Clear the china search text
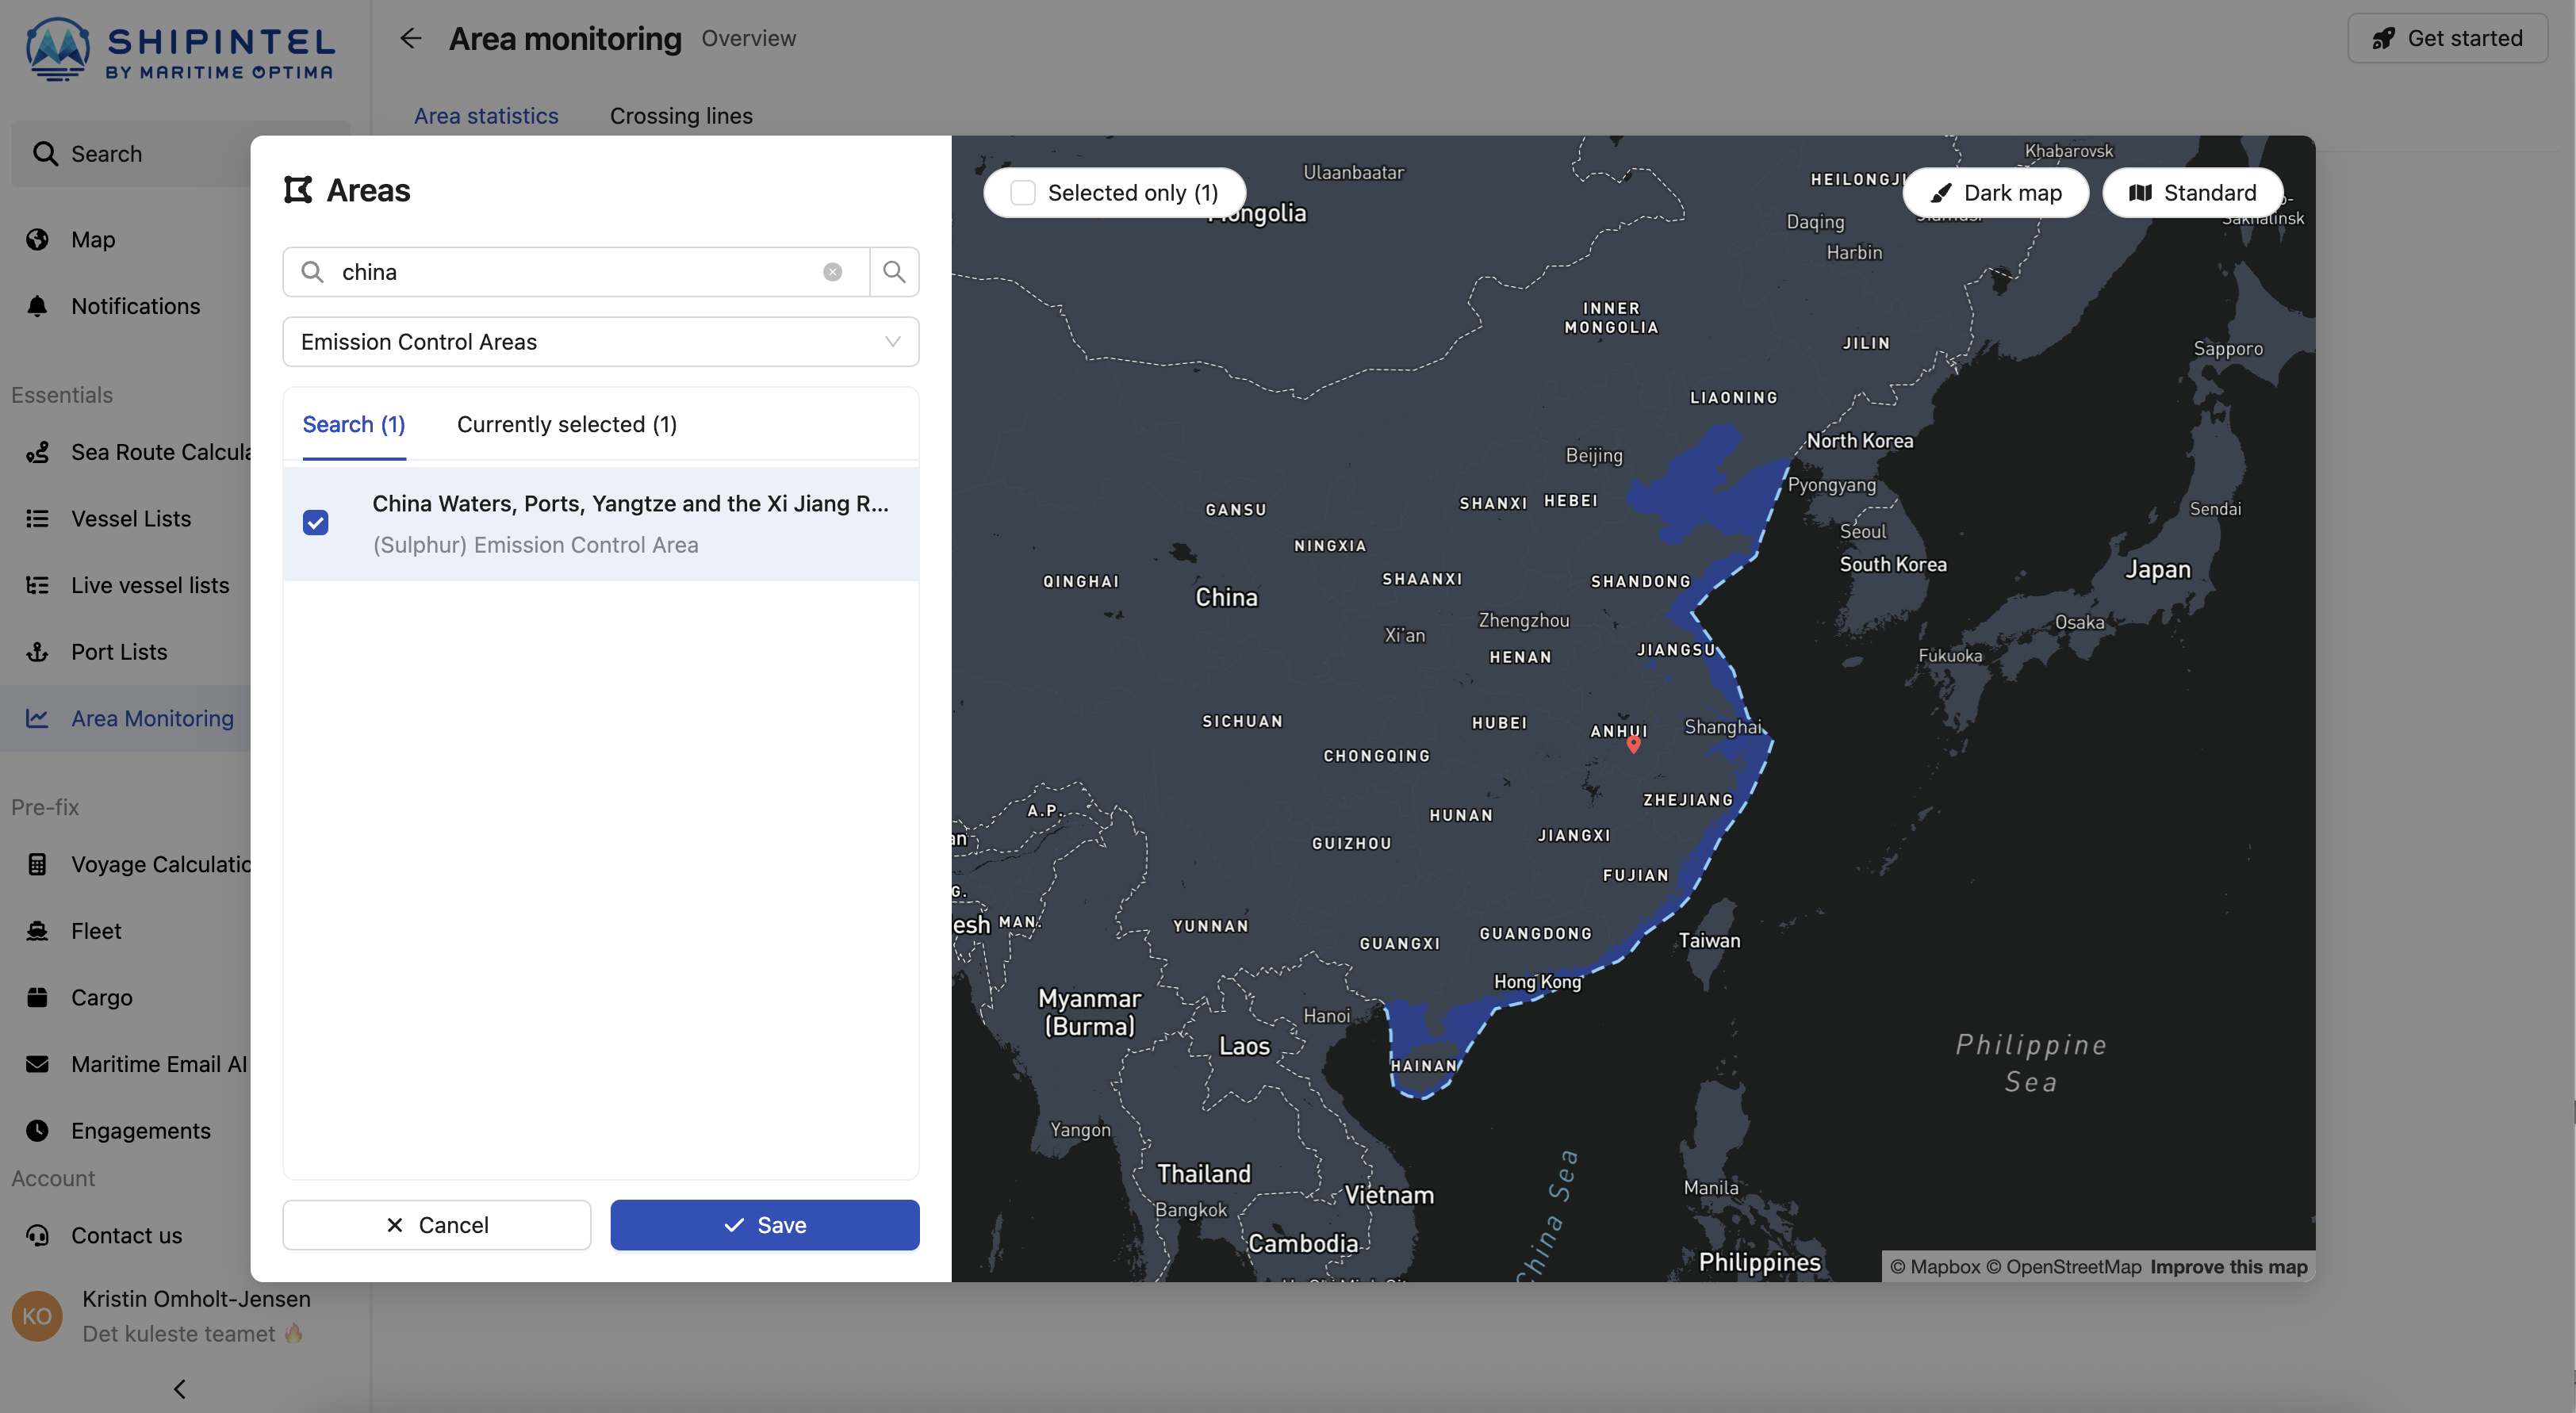 point(832,272)
